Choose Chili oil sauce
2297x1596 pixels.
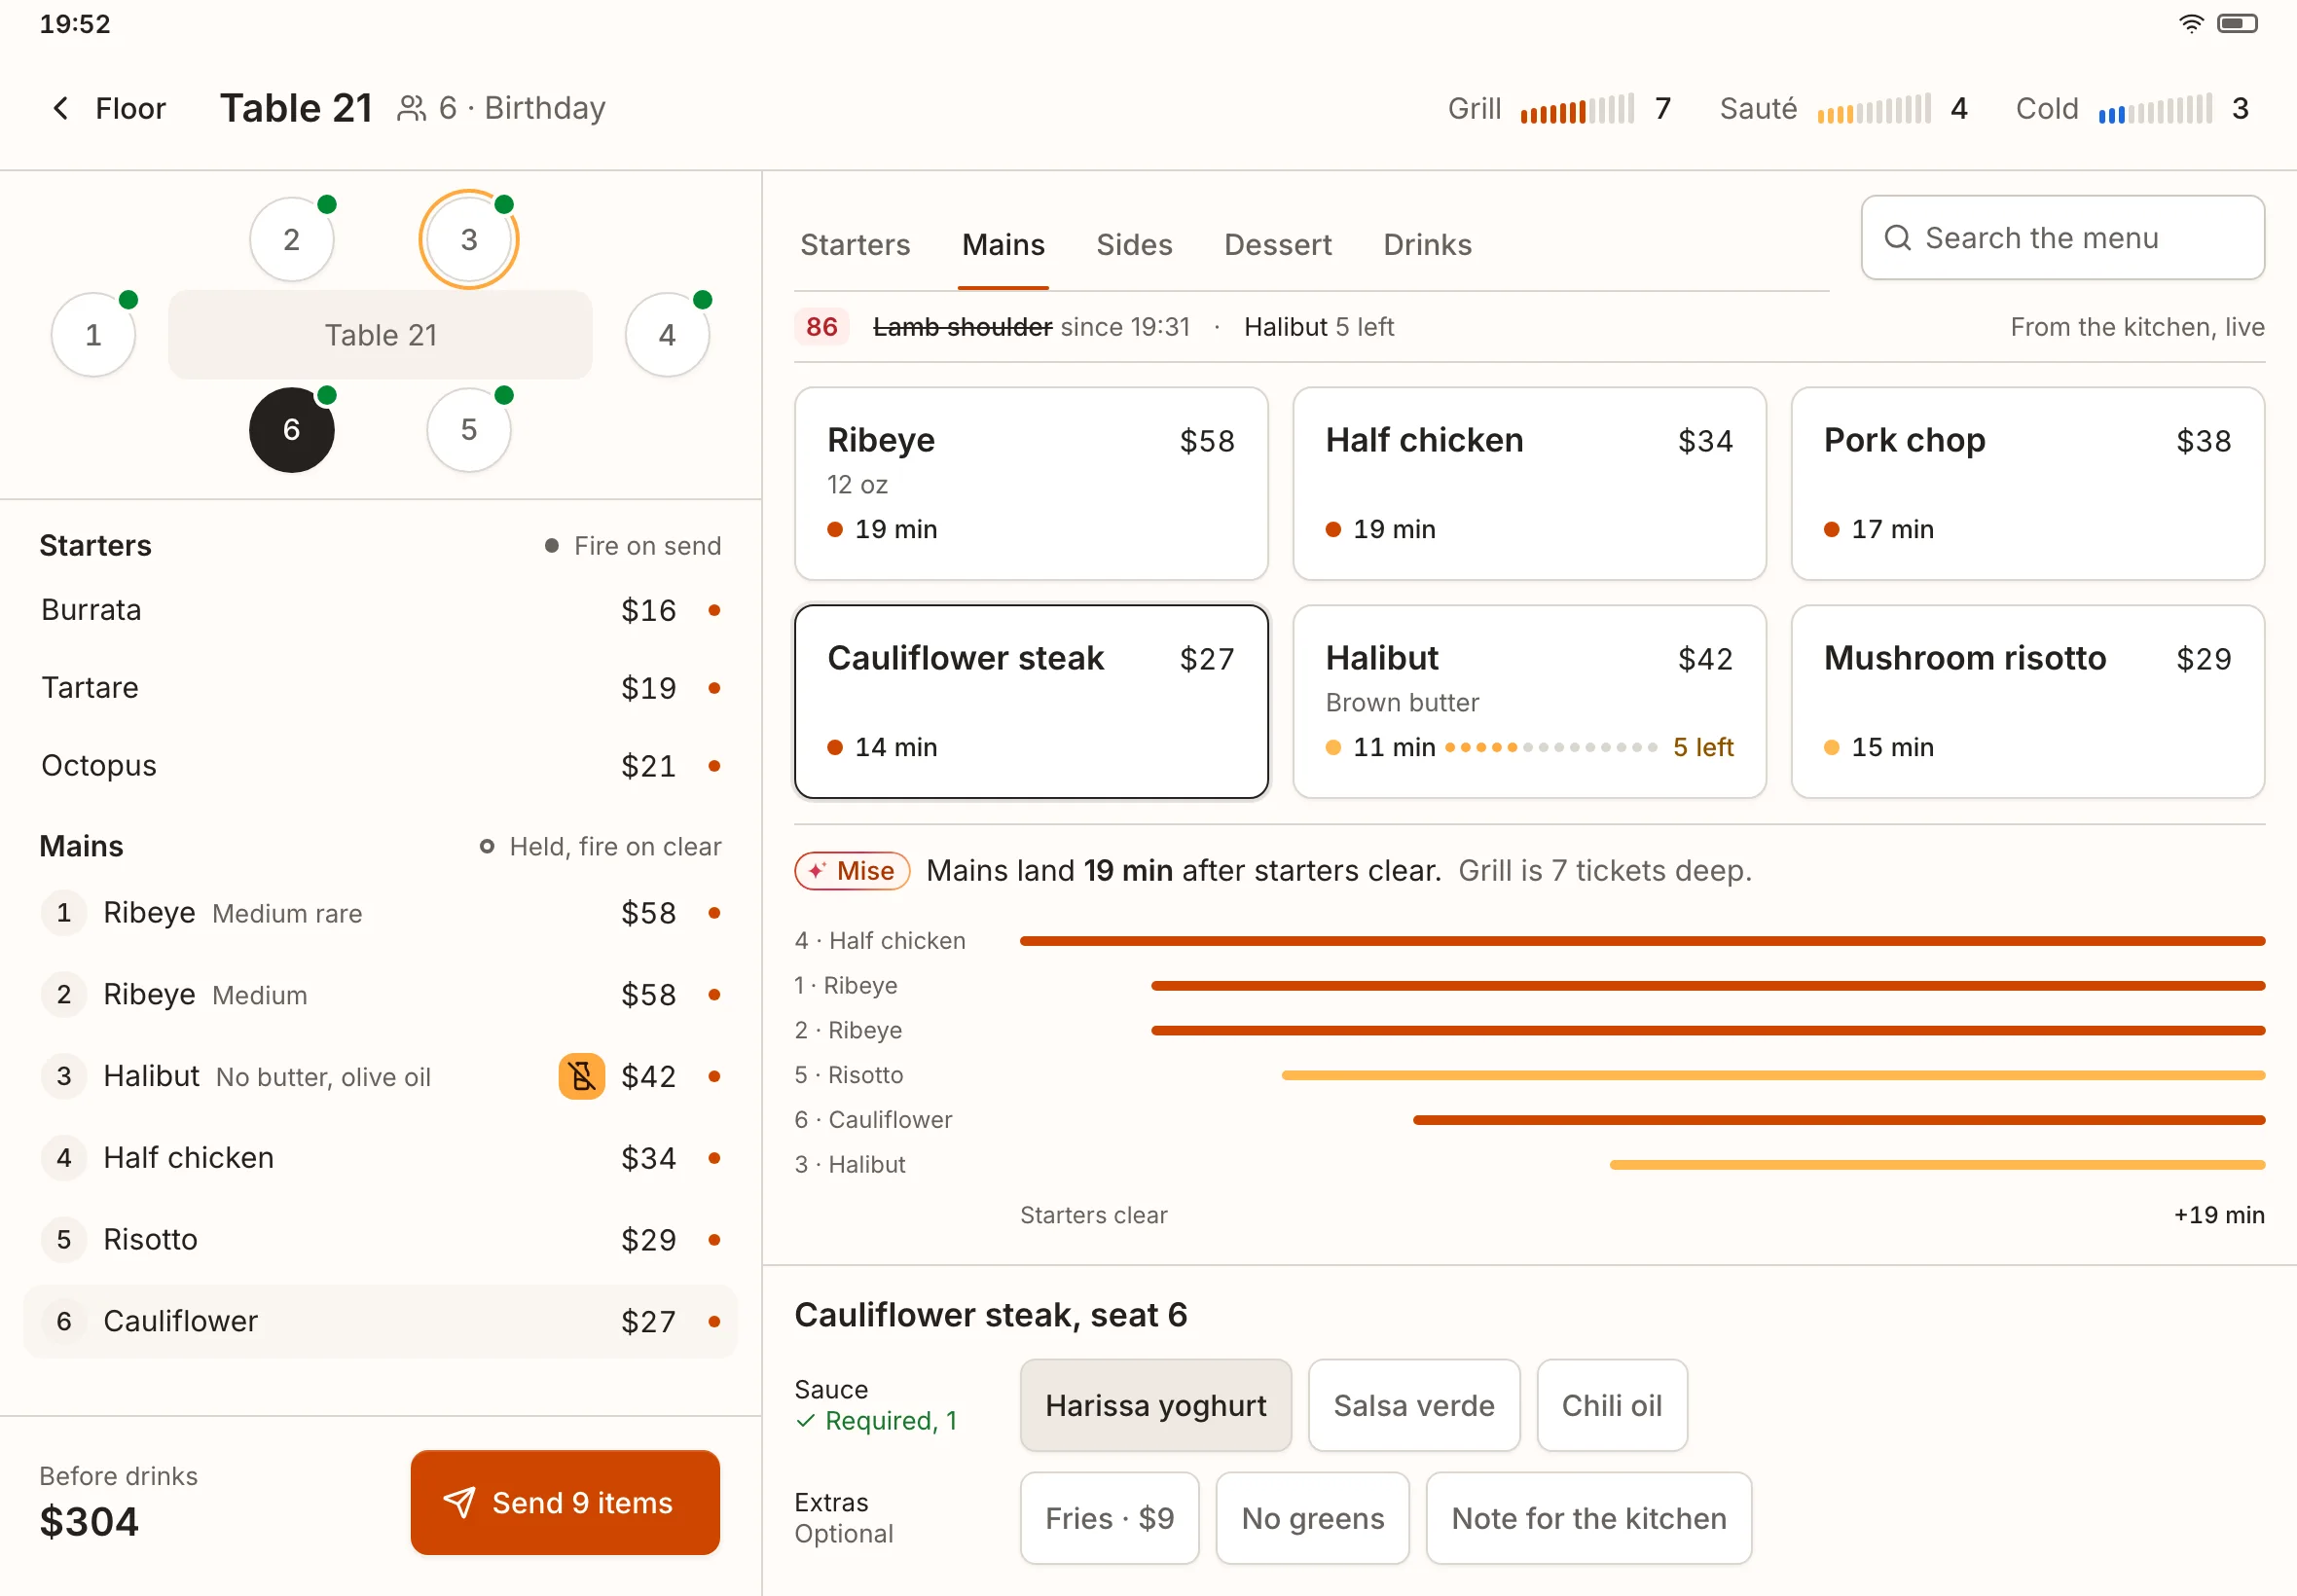[1611, 1405]
